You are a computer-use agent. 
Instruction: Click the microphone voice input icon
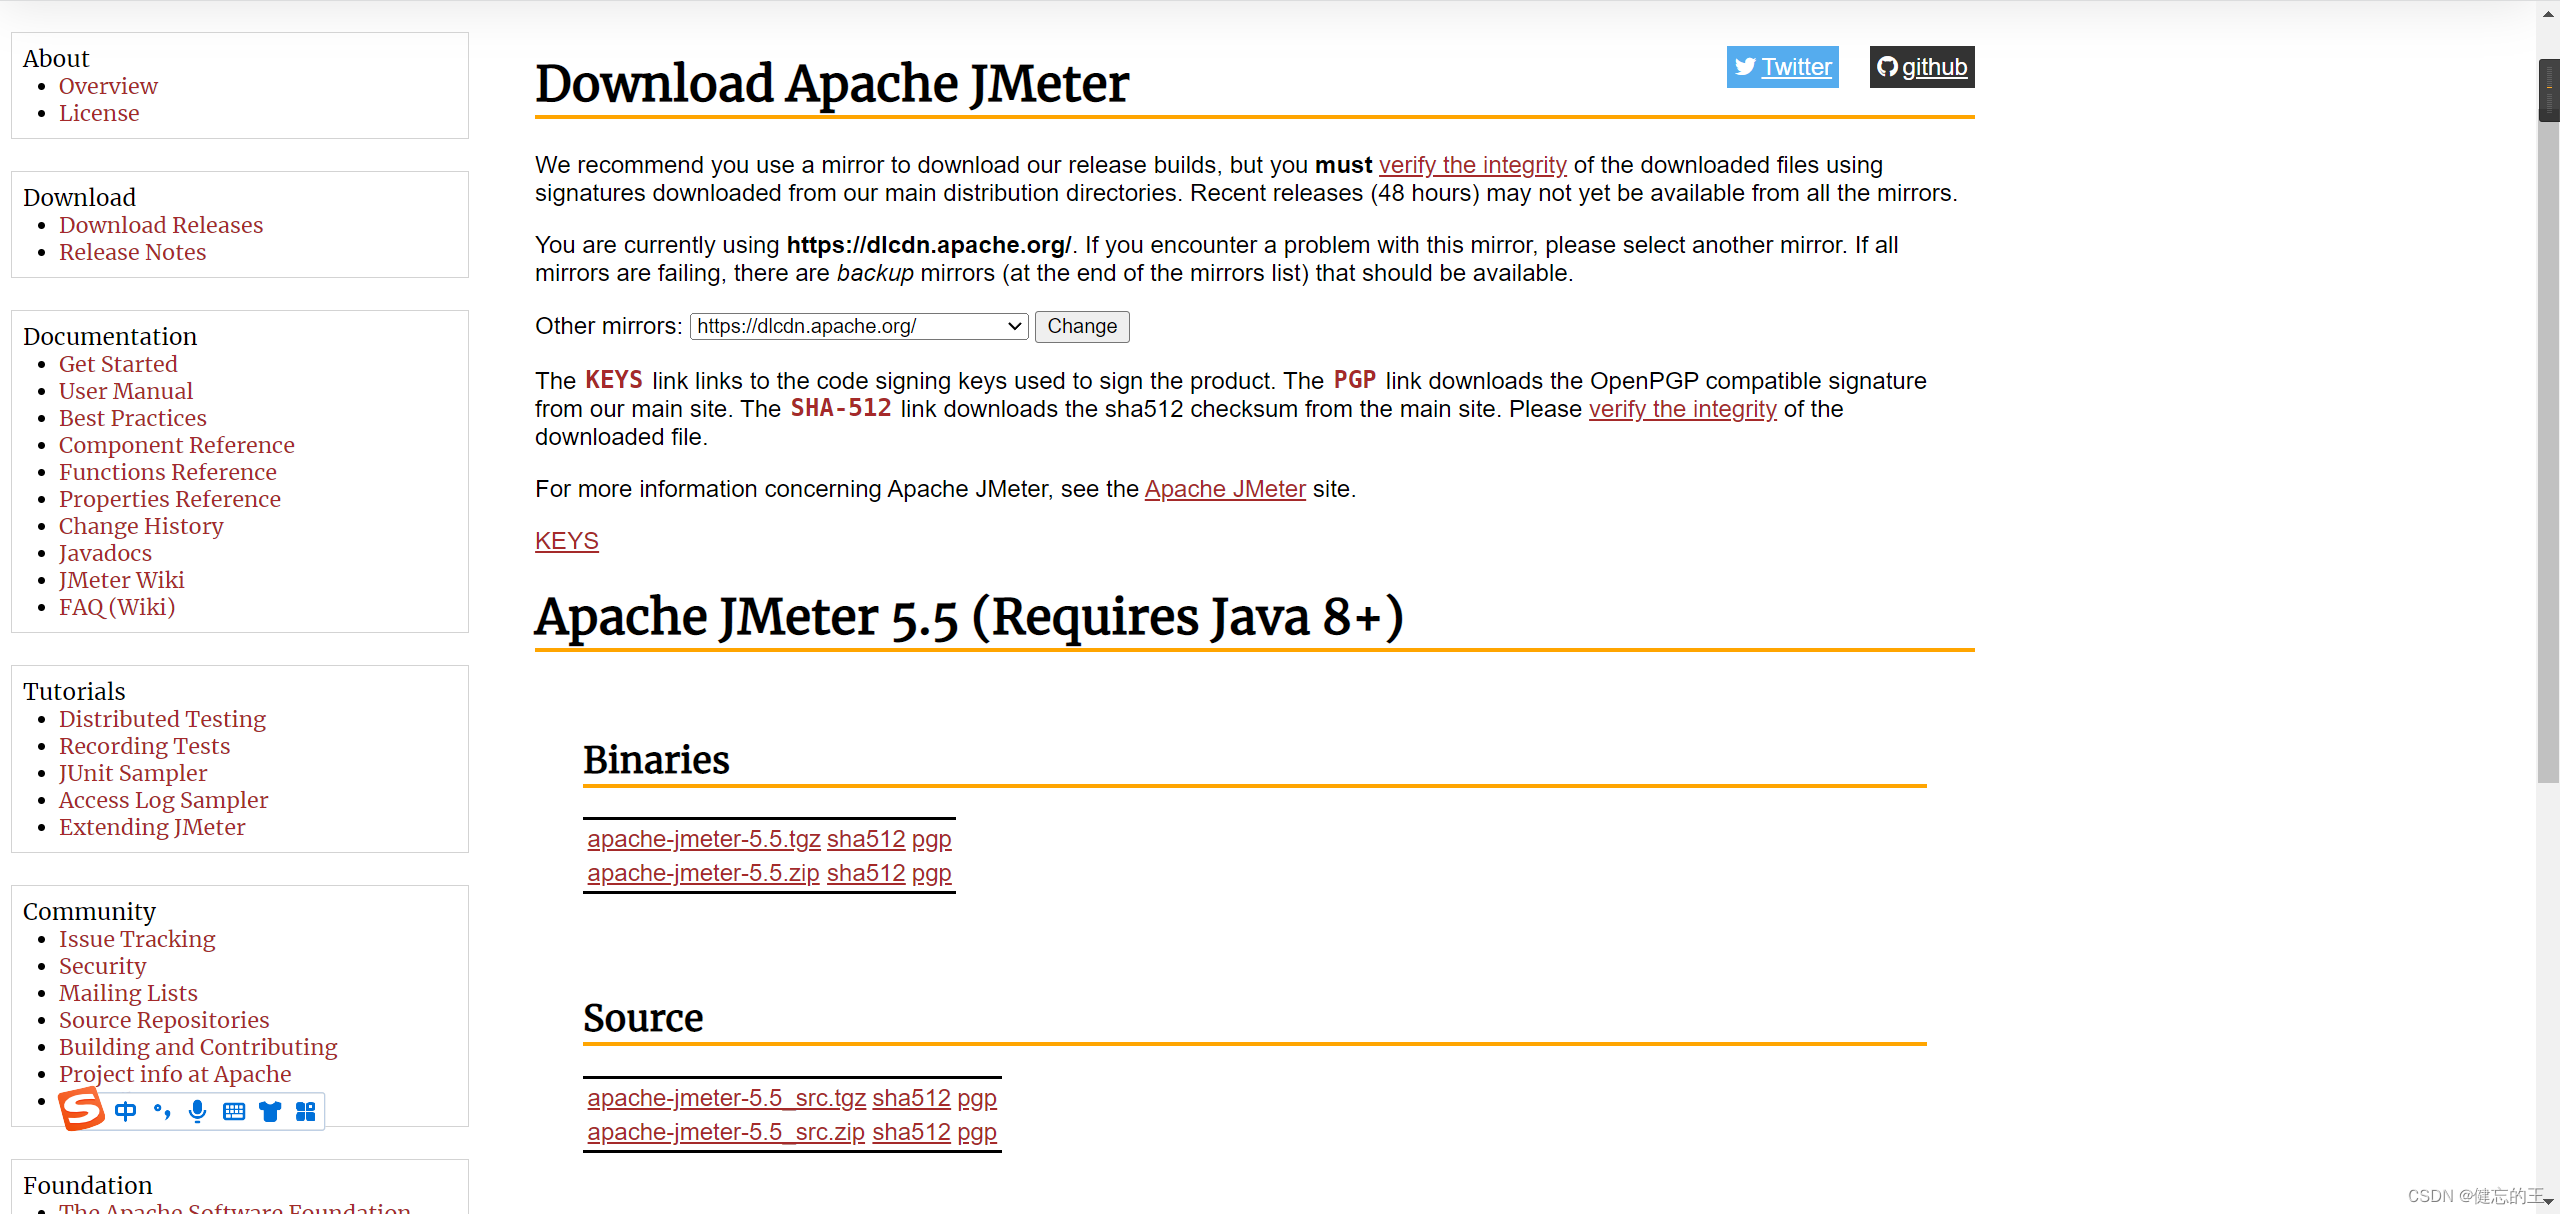click(198, 1111)
